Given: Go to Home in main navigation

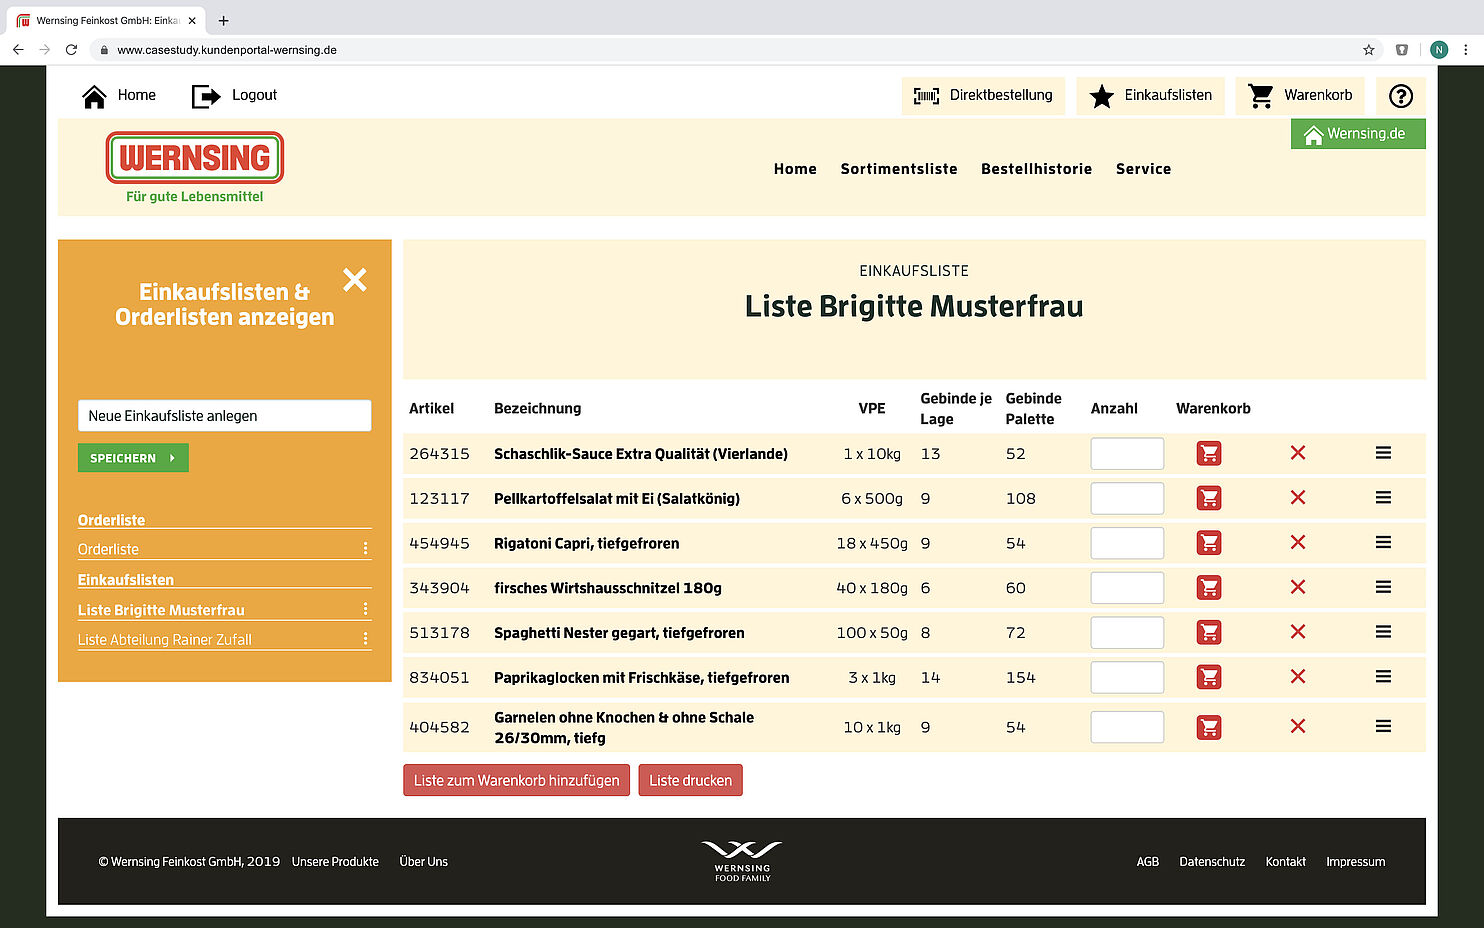Looking at the screenshot, I should click(795, 169).
